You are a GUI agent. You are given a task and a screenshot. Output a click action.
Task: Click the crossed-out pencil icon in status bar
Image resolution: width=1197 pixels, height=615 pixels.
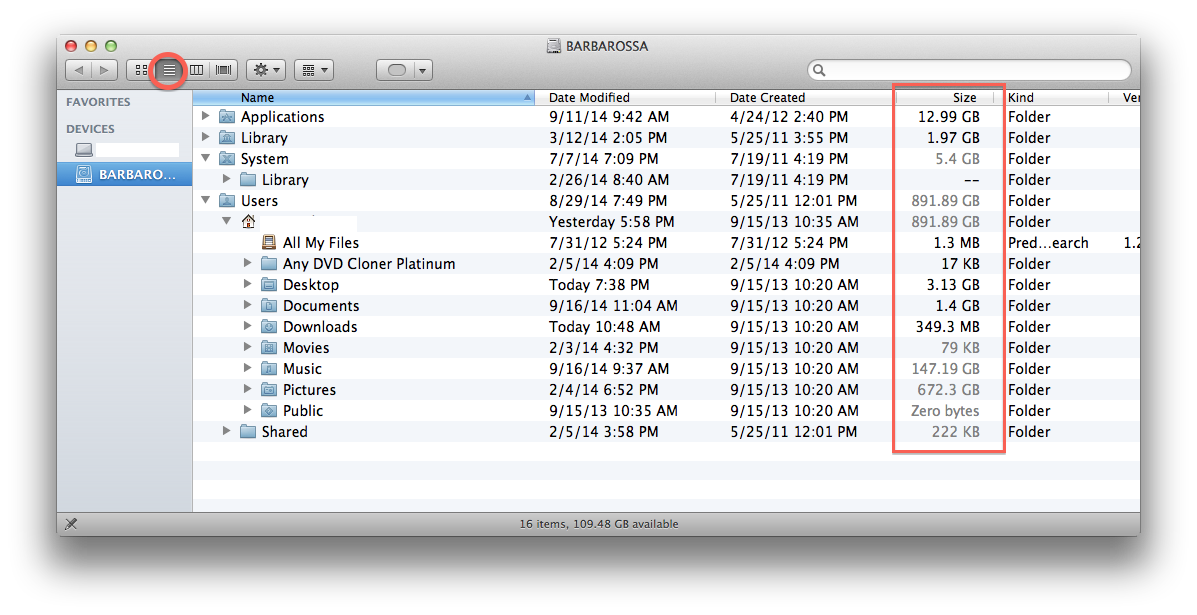coord(71,523)
